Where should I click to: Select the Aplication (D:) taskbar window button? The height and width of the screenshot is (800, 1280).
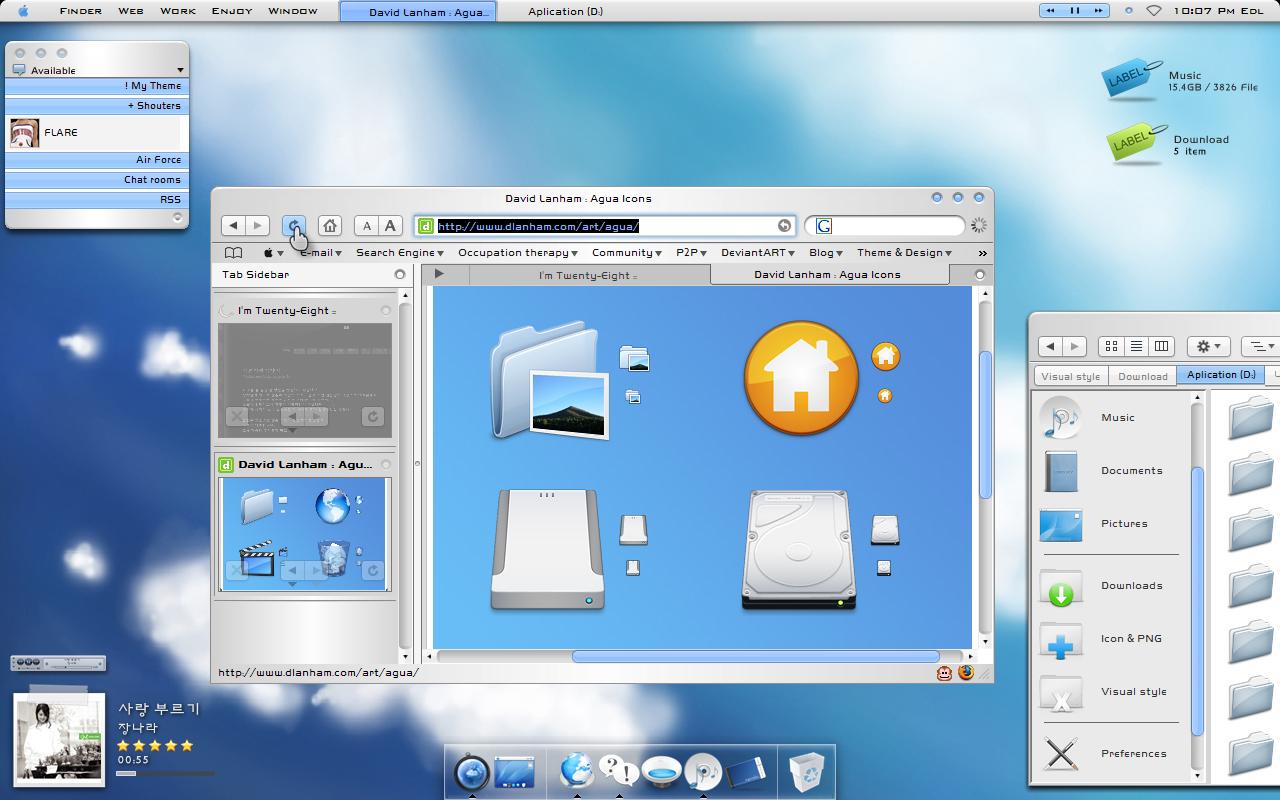coord(565,11)
